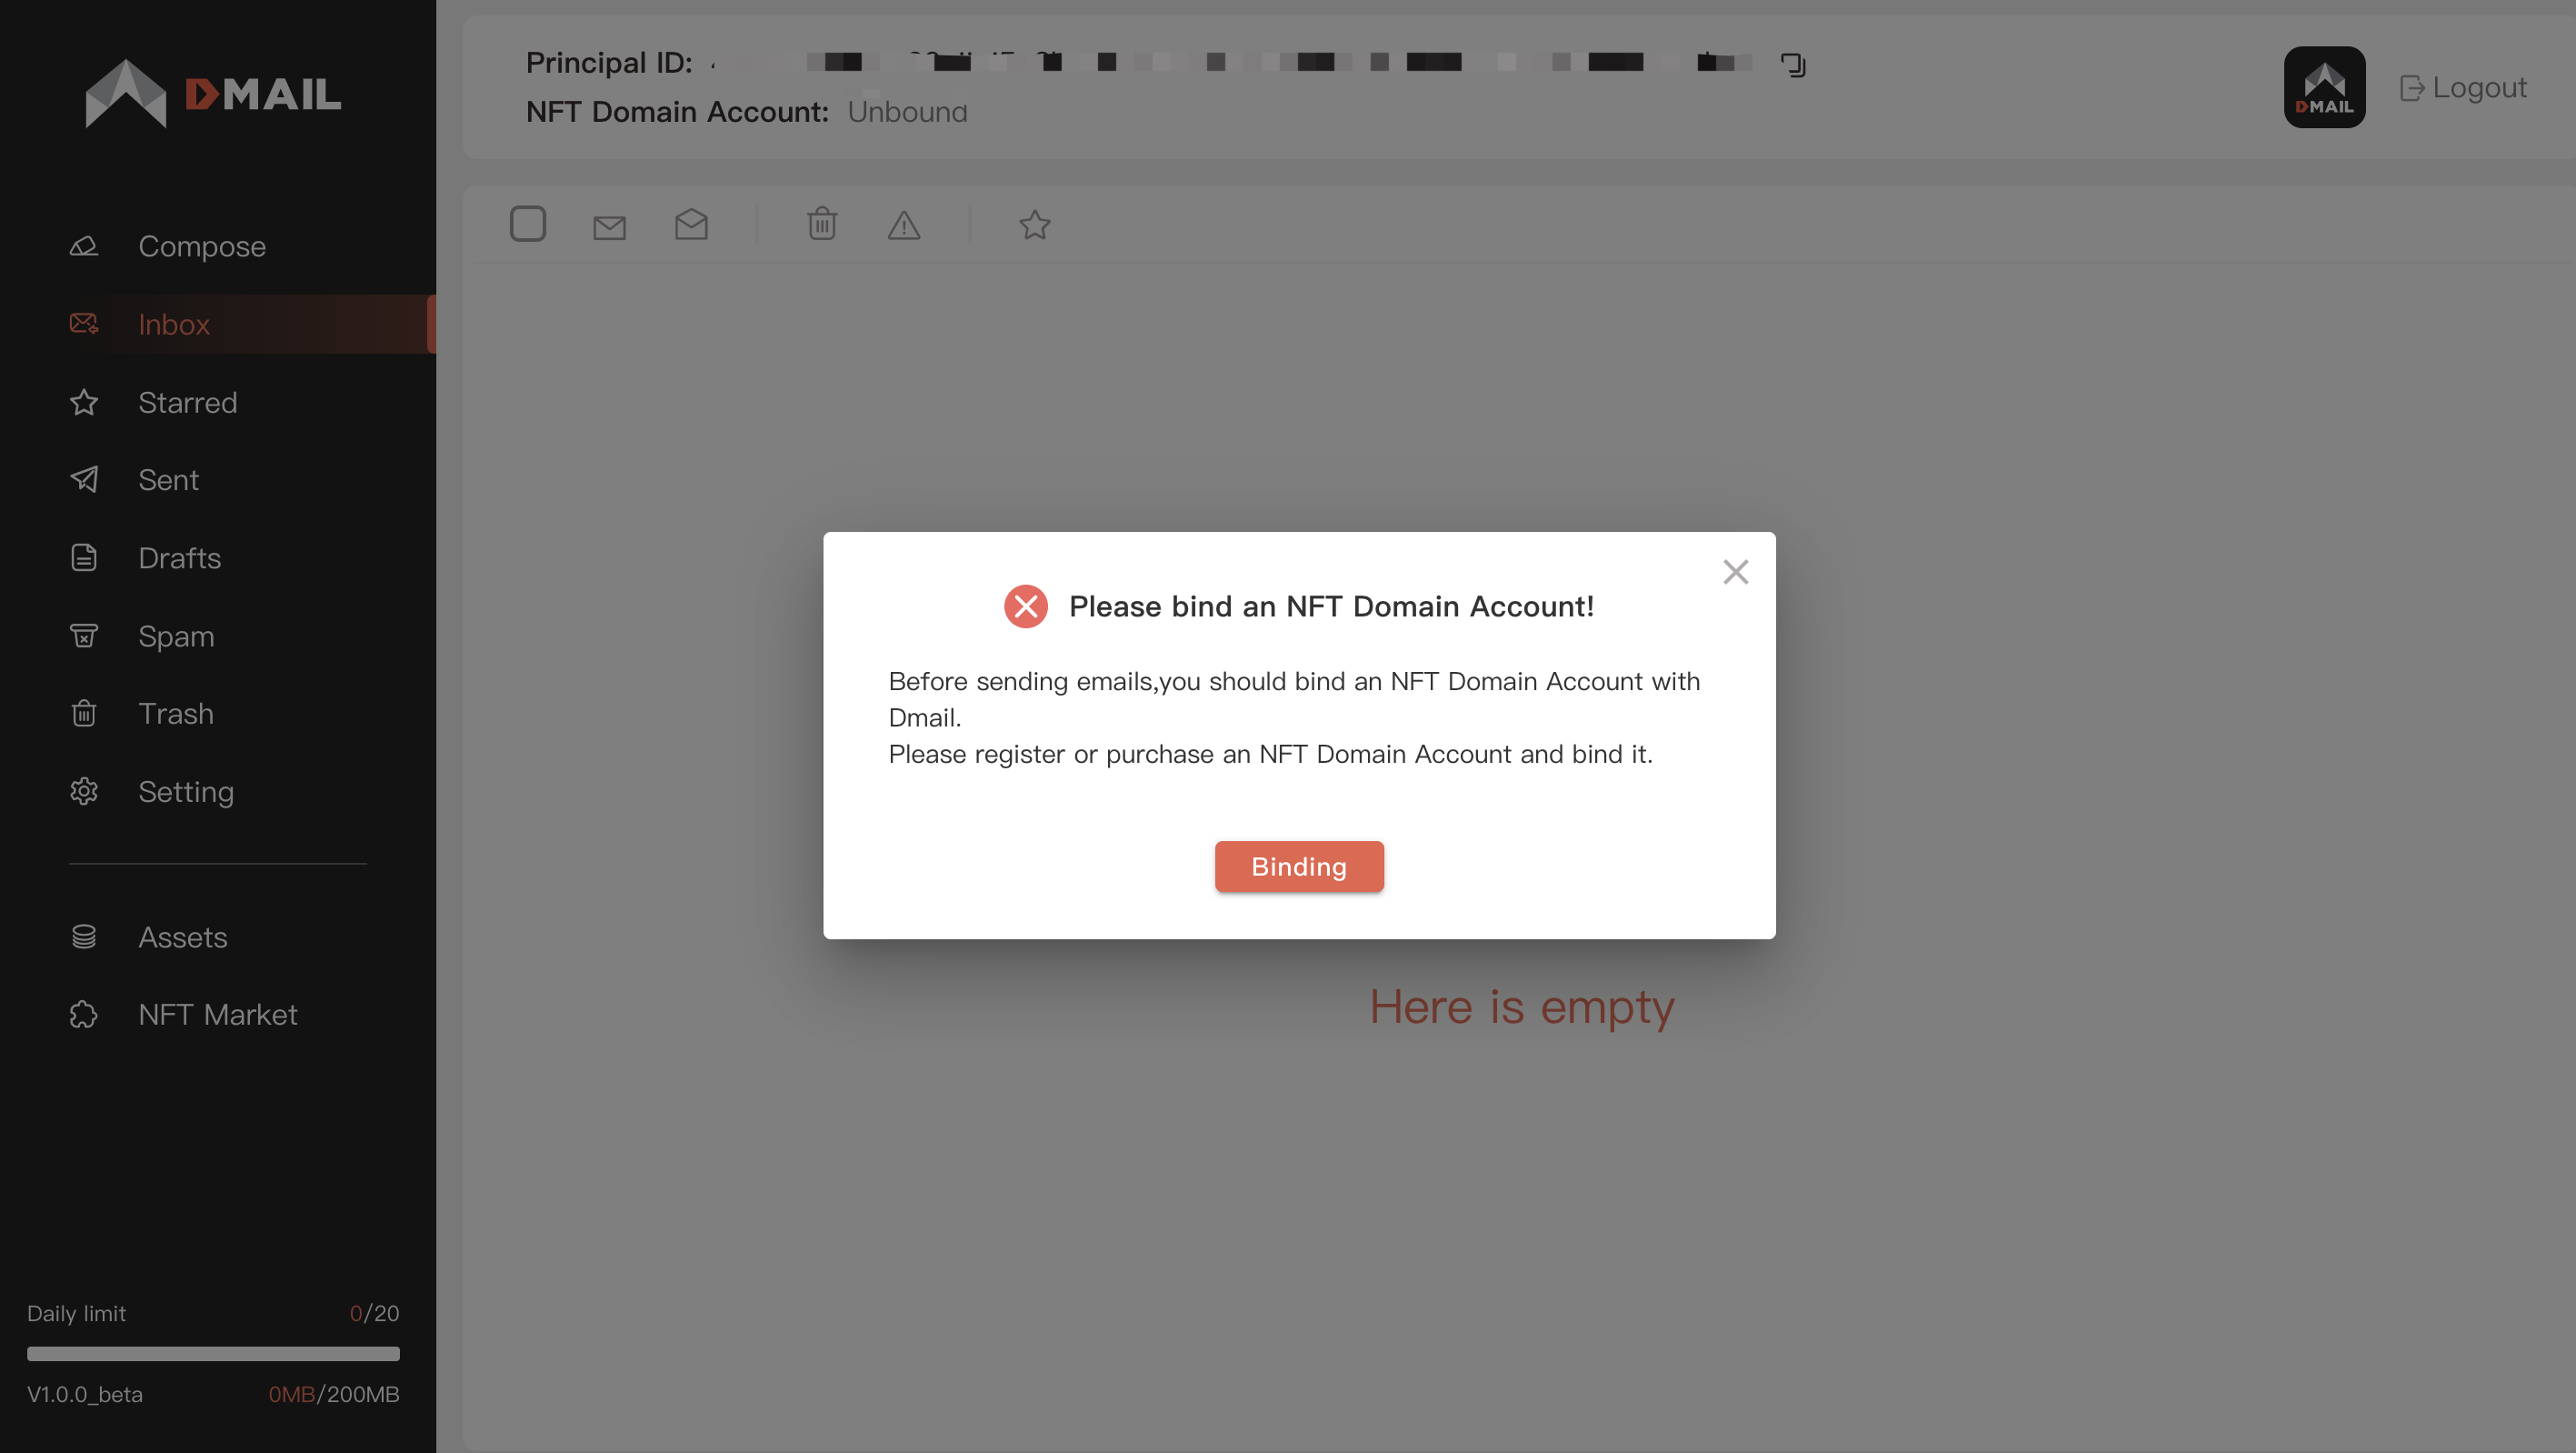Screen dimensions: 2576x1453
Task: Open the NFT Market page
Action: tap(218, 1014)
